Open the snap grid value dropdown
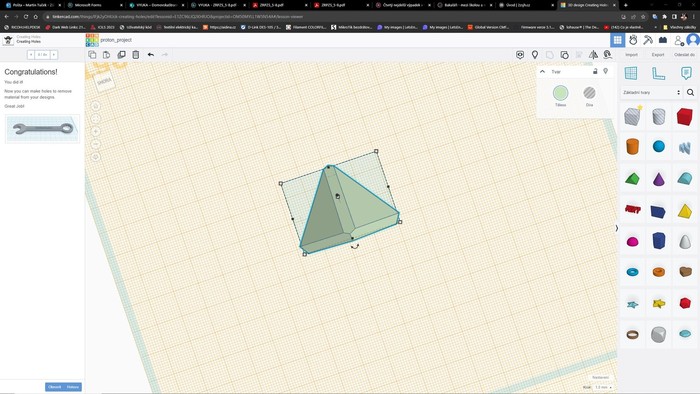 point(603,387)
